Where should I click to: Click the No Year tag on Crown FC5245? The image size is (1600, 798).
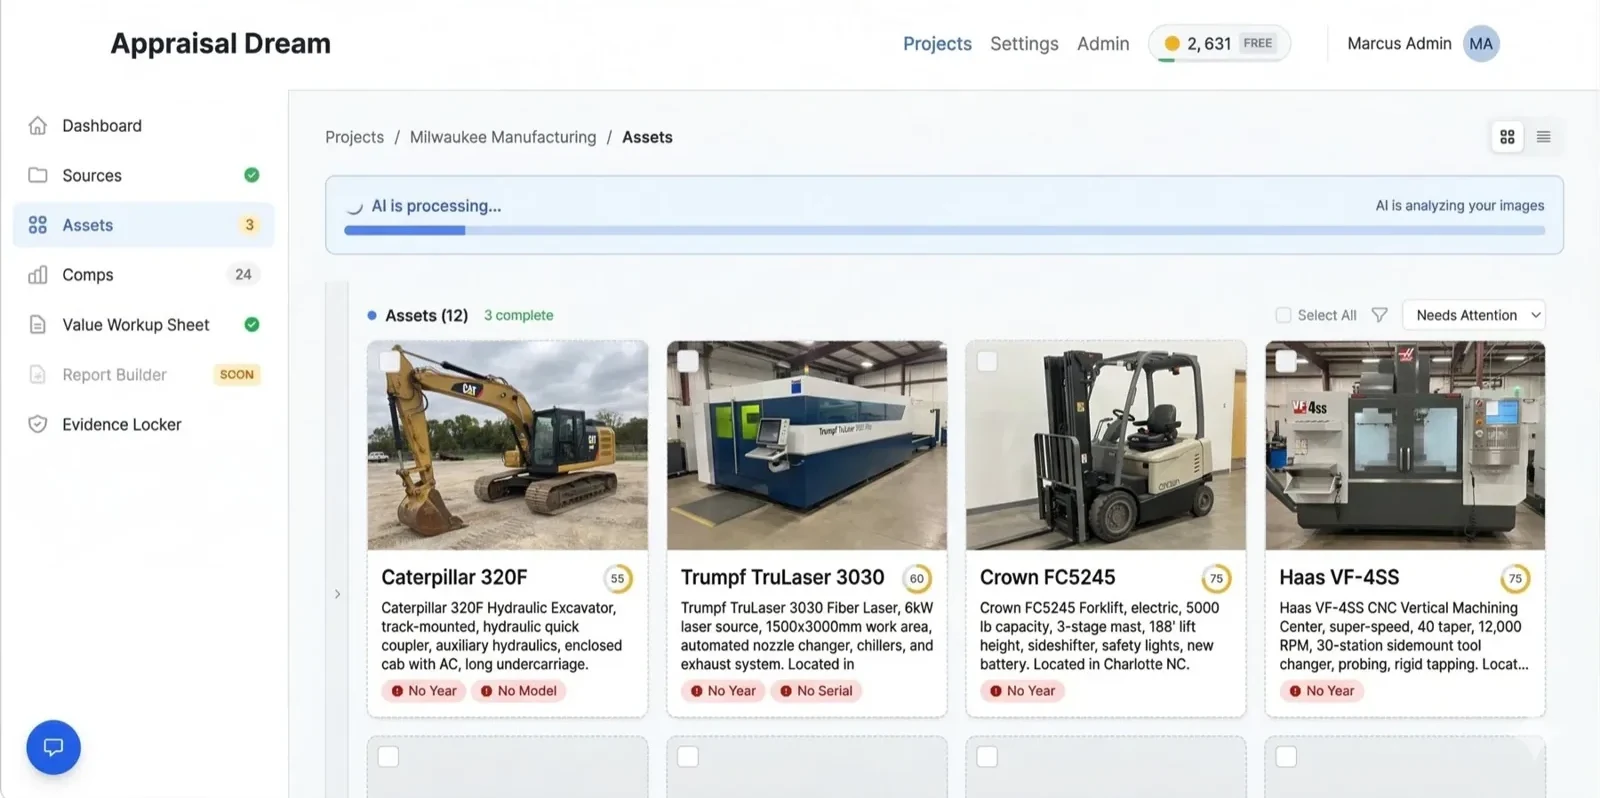pyautogui.click(x=1022, y=691)
